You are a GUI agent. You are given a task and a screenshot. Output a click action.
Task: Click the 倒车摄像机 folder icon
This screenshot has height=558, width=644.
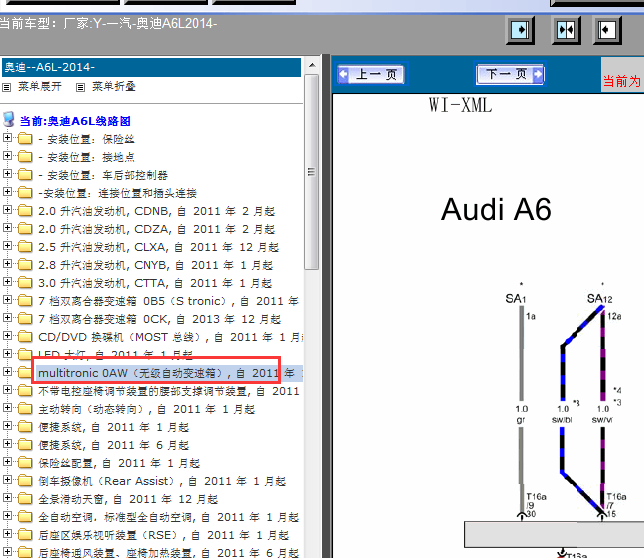[x=25, y=481]
